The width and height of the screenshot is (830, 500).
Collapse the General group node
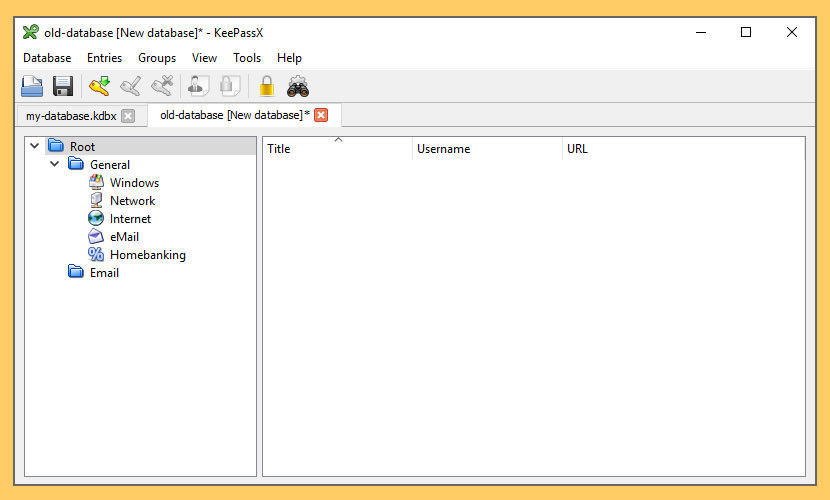coord(54,163)
